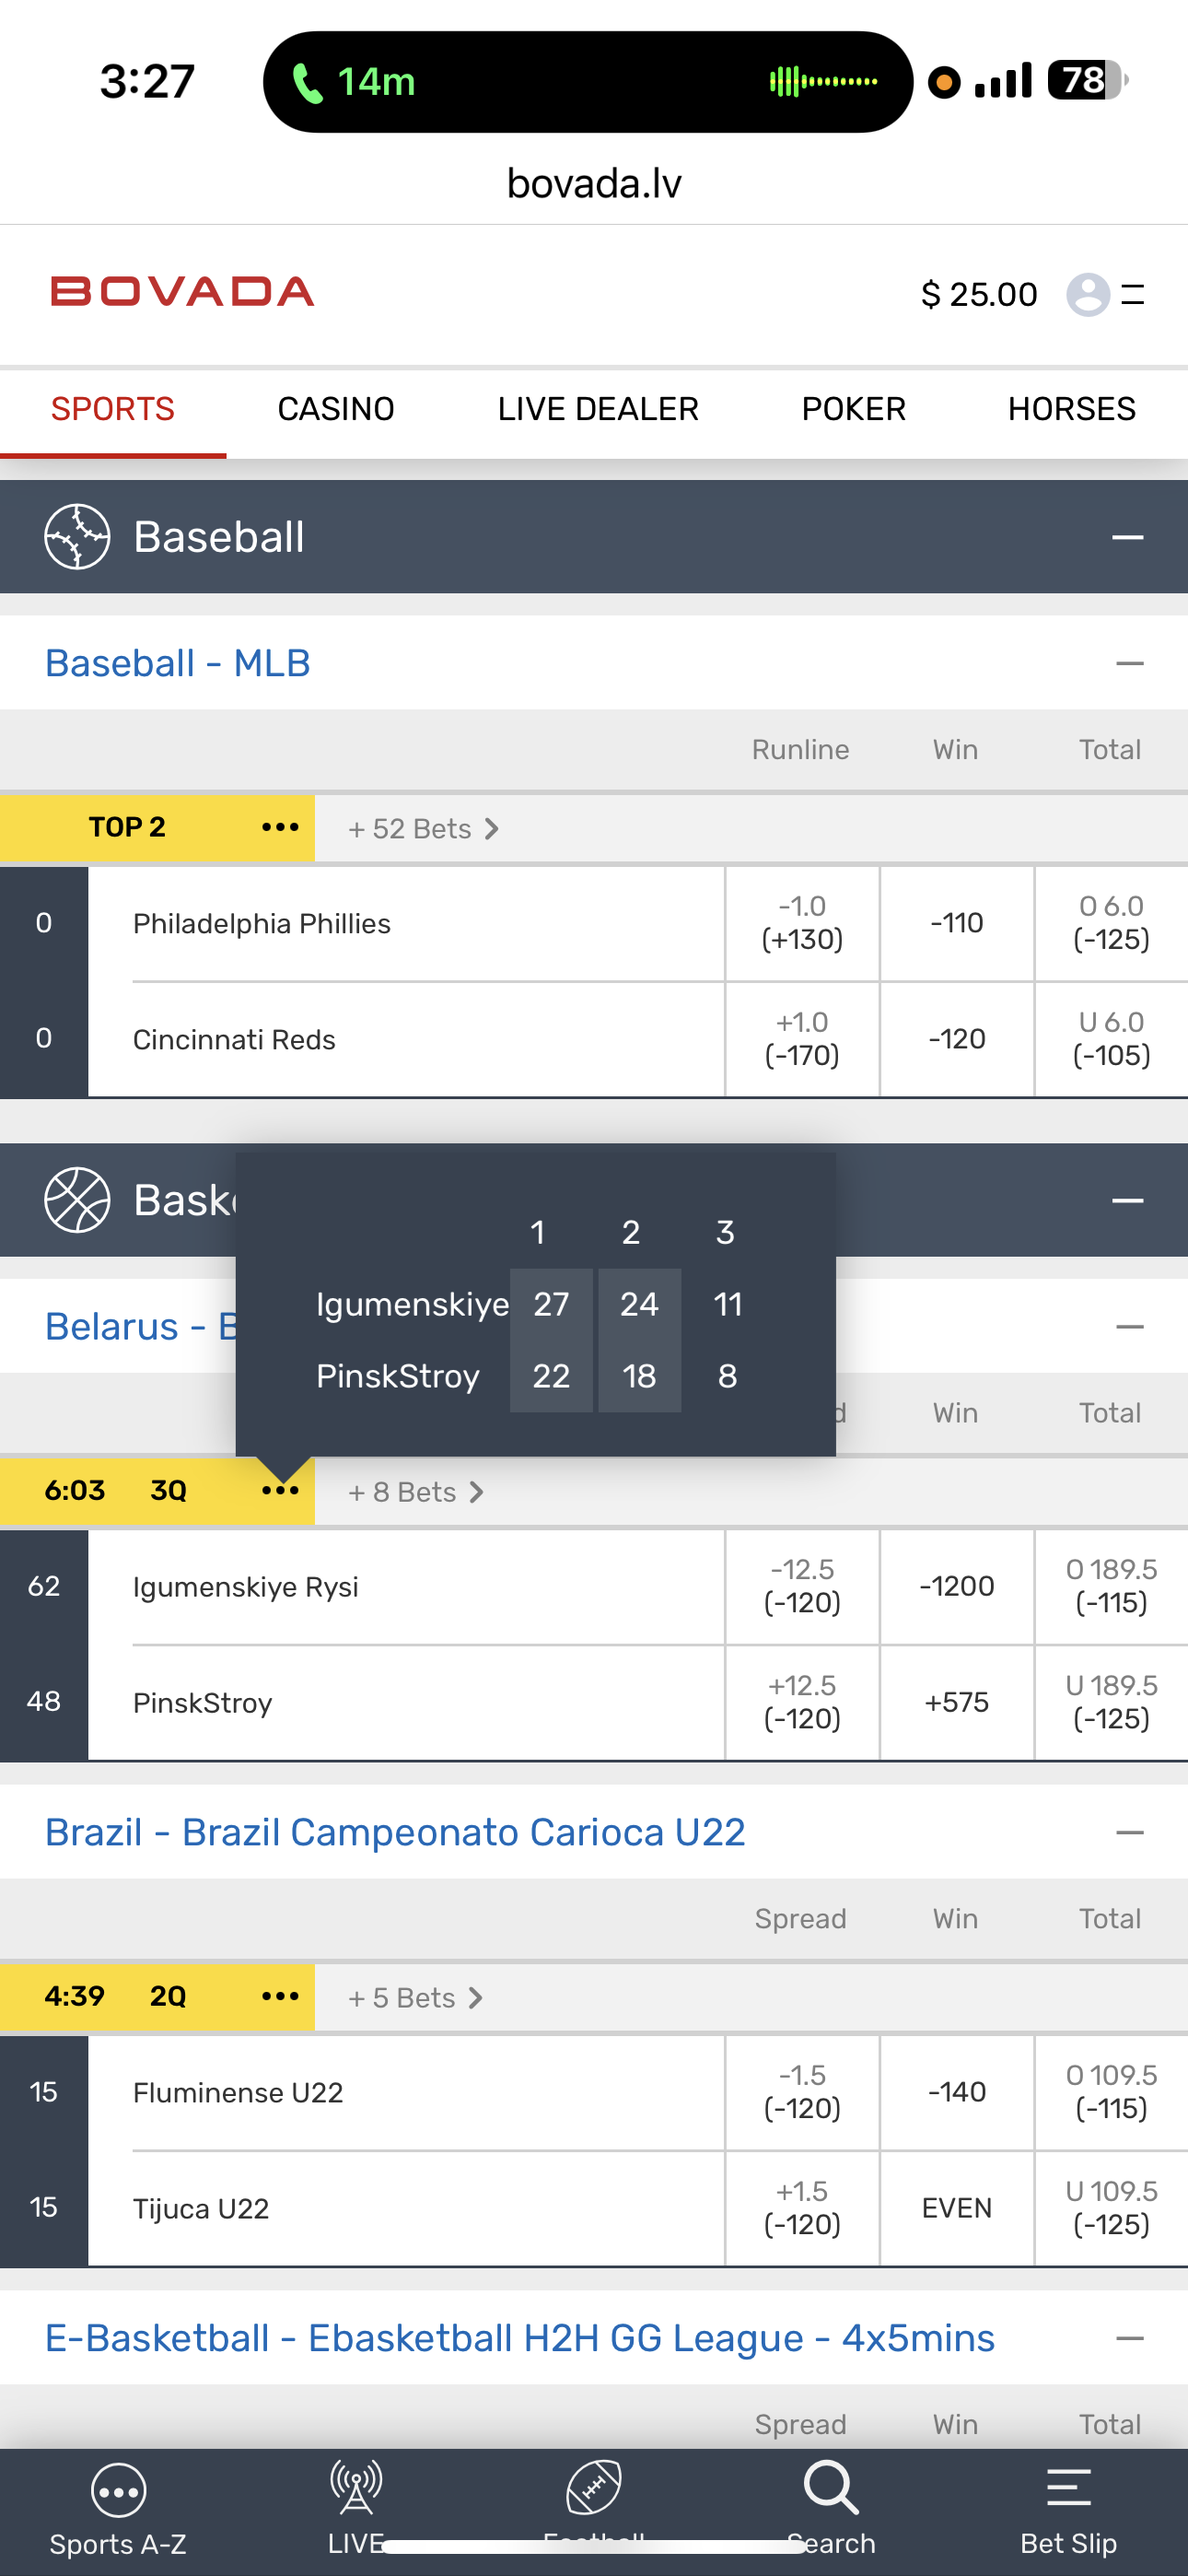Image resolution: width=1188 pixels, height=2576 pixels.
Task: Open E-Basketball H2H GG League link
Action: [x=520, y=2338]
